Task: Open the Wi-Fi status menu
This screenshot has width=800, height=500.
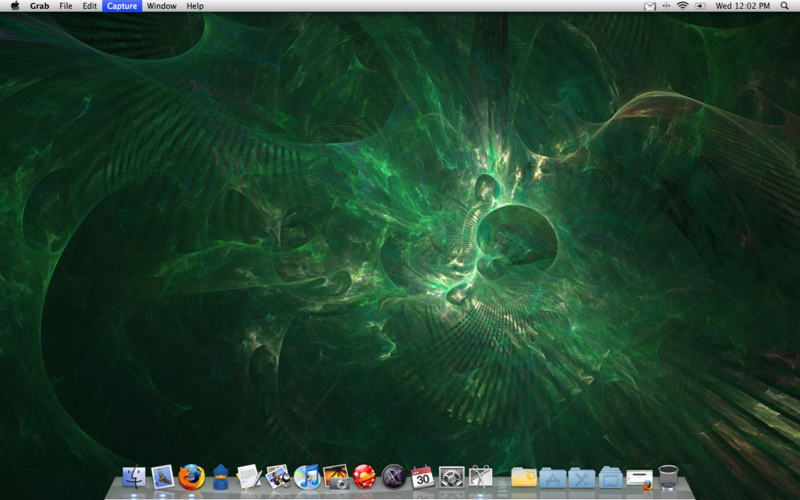Action: click(x=683, y=6)
